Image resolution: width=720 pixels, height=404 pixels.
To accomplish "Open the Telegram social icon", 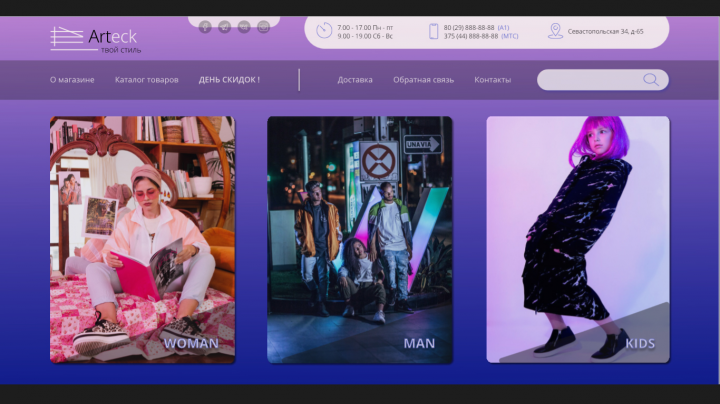I will click(225, 27).
